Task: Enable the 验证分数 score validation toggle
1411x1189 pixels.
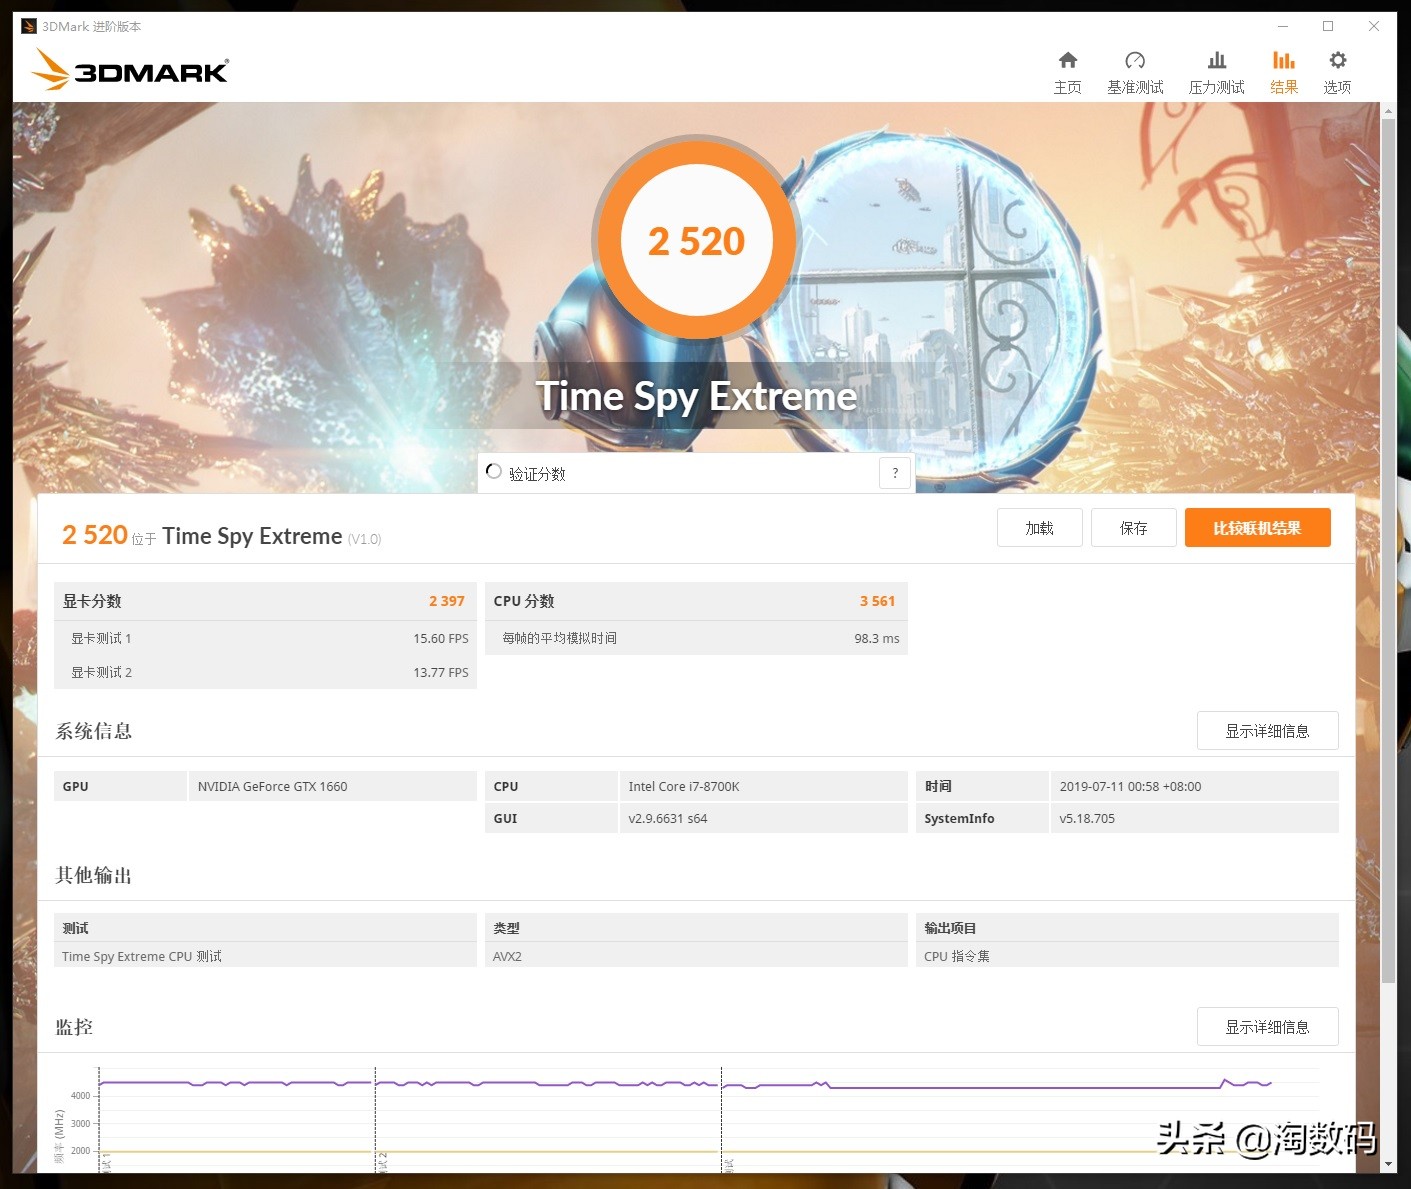Action: click(493, 471)
